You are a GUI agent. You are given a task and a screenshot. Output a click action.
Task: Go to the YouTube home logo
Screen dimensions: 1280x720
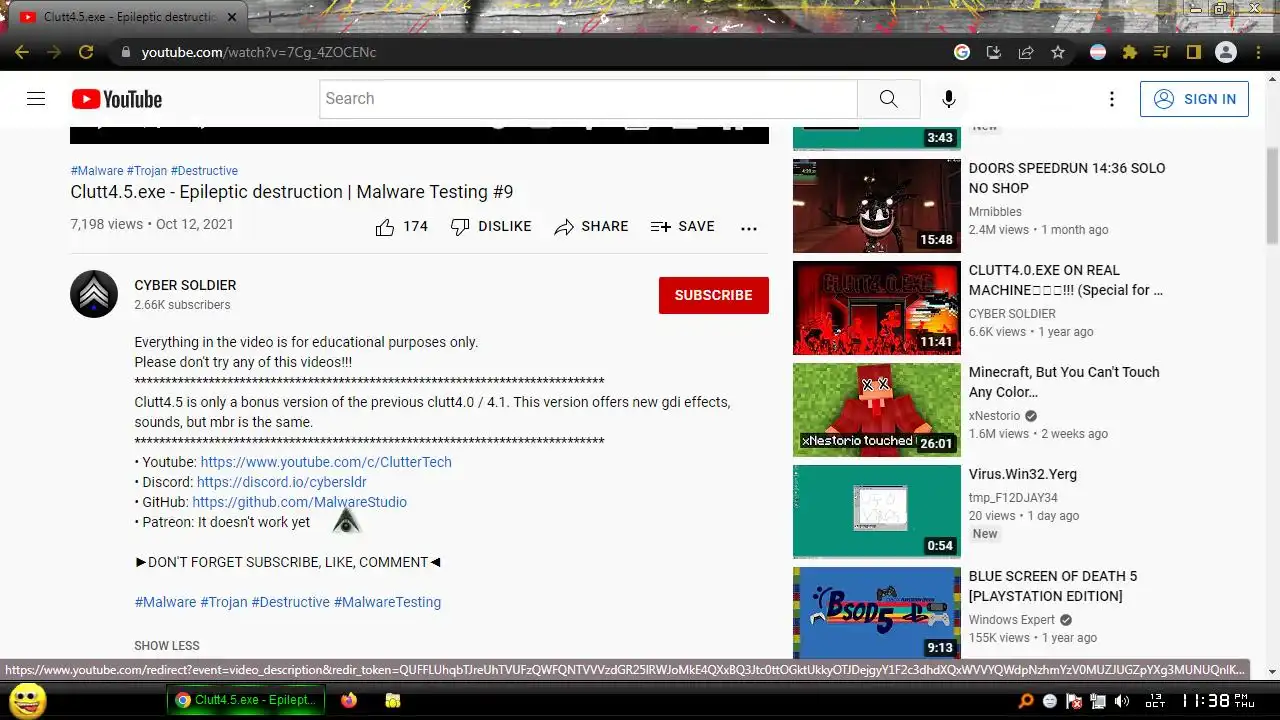[116, 99]
